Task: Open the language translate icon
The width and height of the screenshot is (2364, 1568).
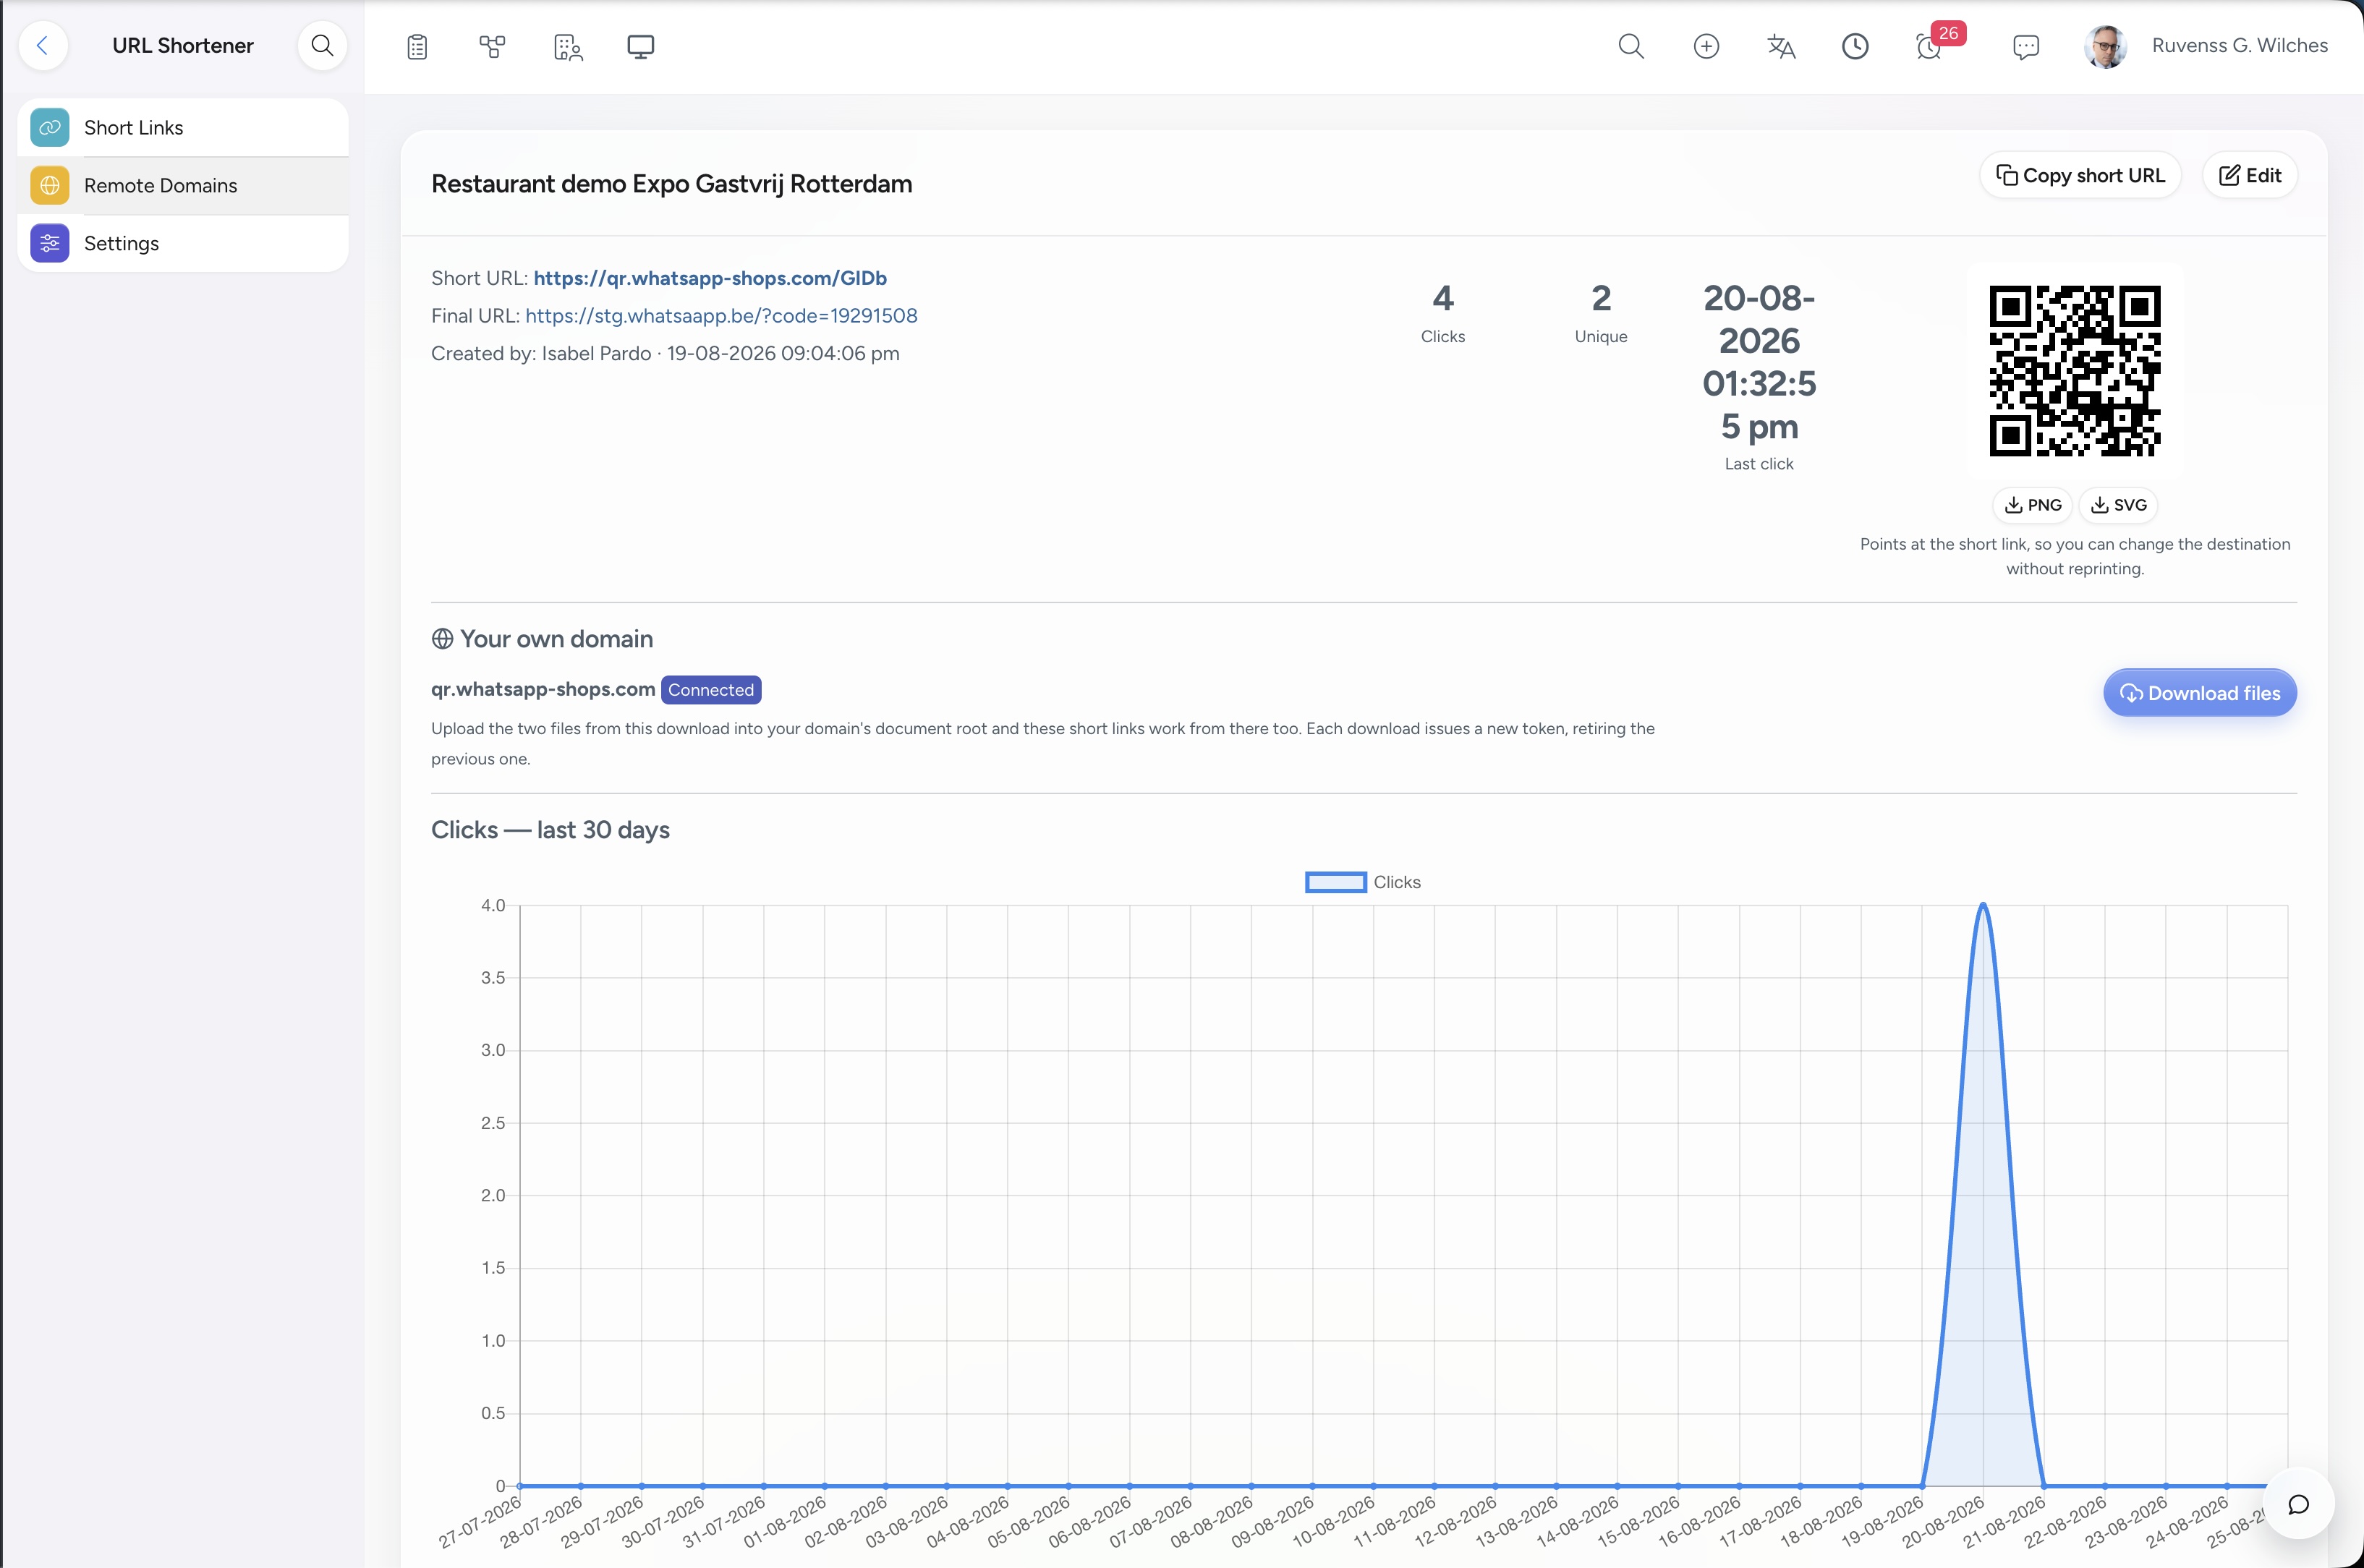Action: point(1781,46)
